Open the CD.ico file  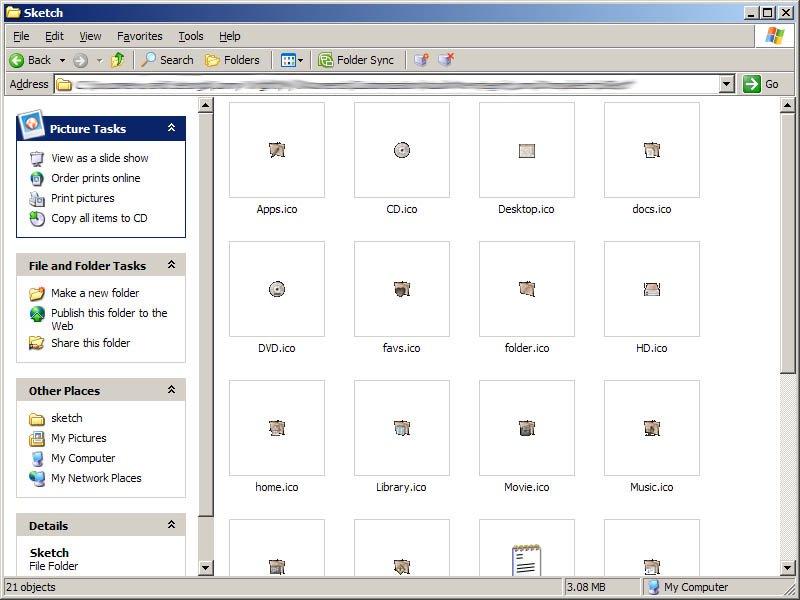pos(402,150)
